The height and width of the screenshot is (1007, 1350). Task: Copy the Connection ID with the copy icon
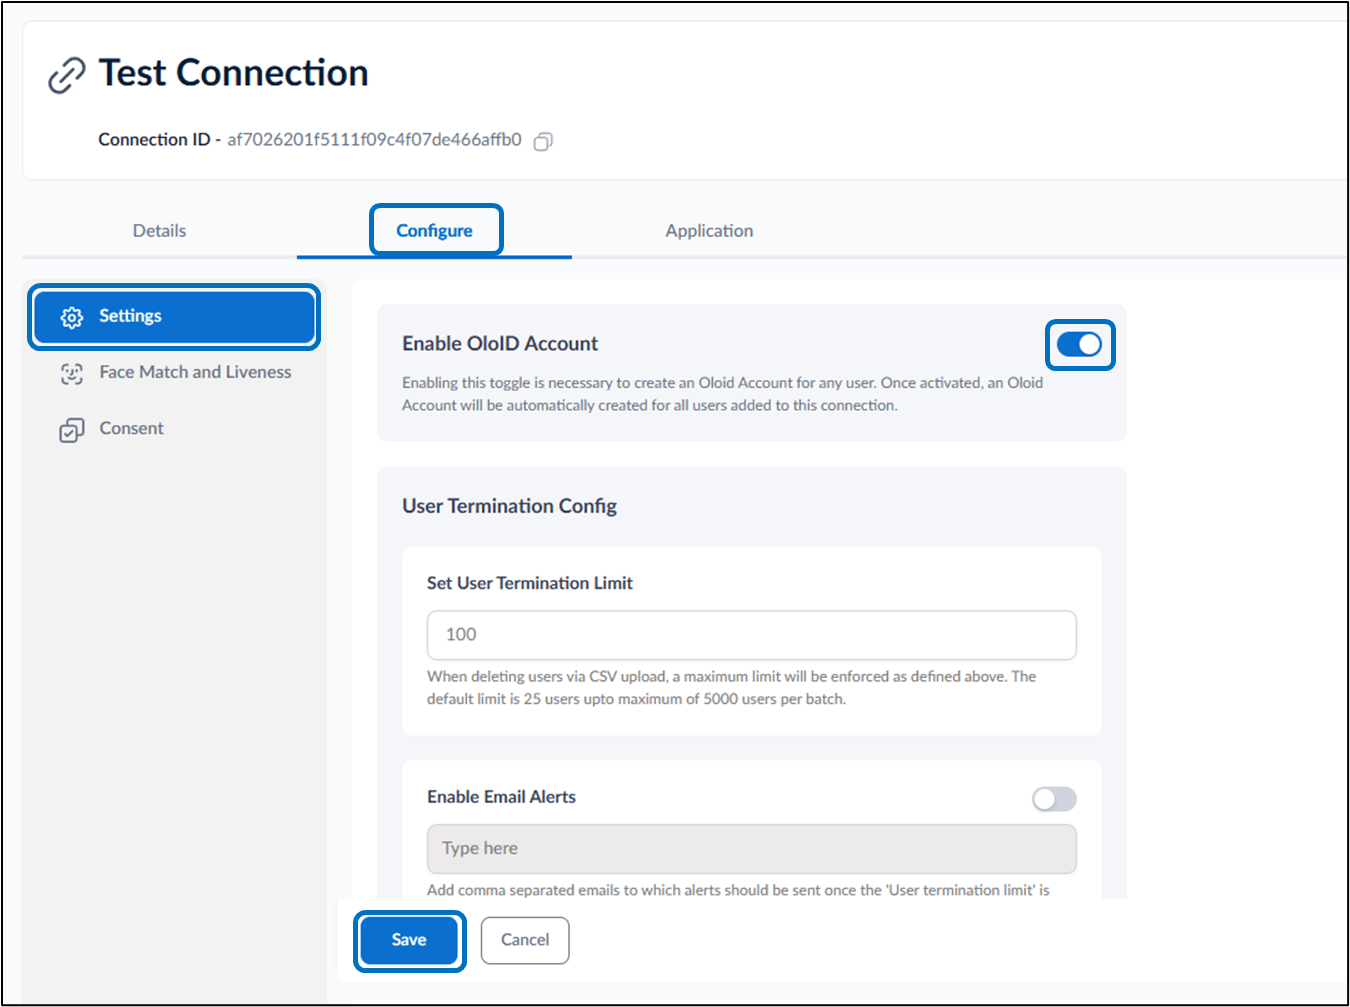543,141
